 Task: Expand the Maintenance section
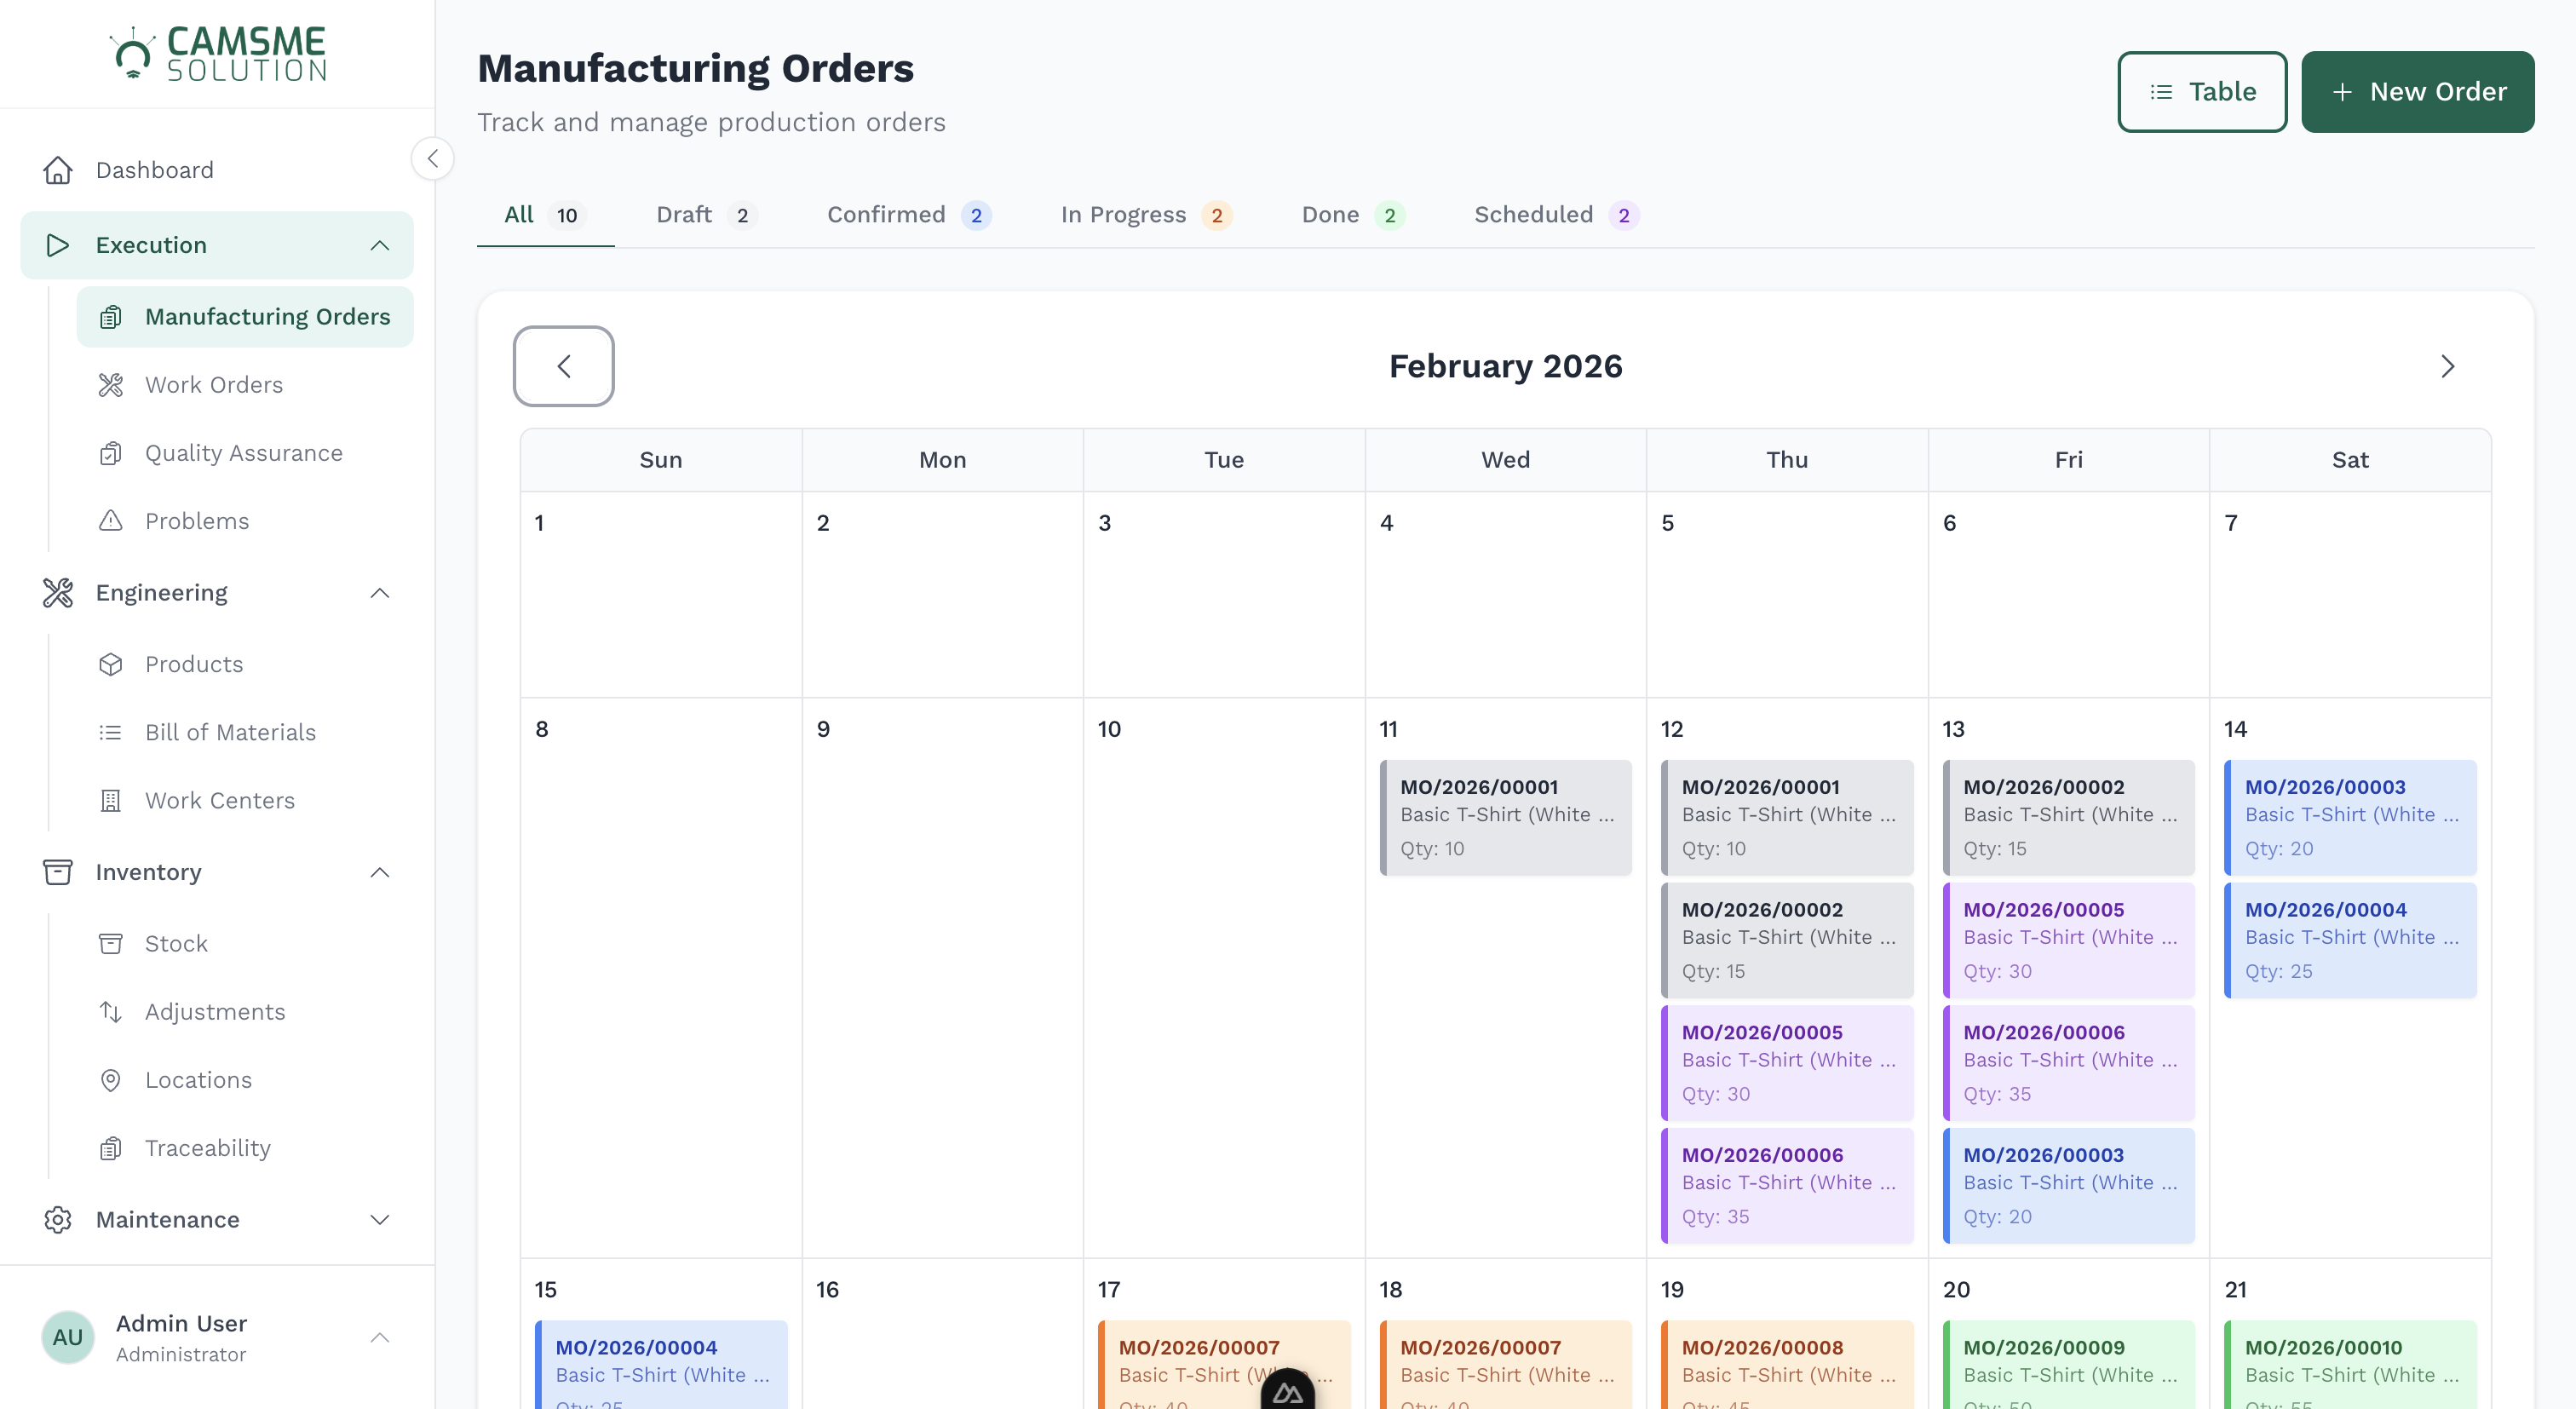point(380,1219)
